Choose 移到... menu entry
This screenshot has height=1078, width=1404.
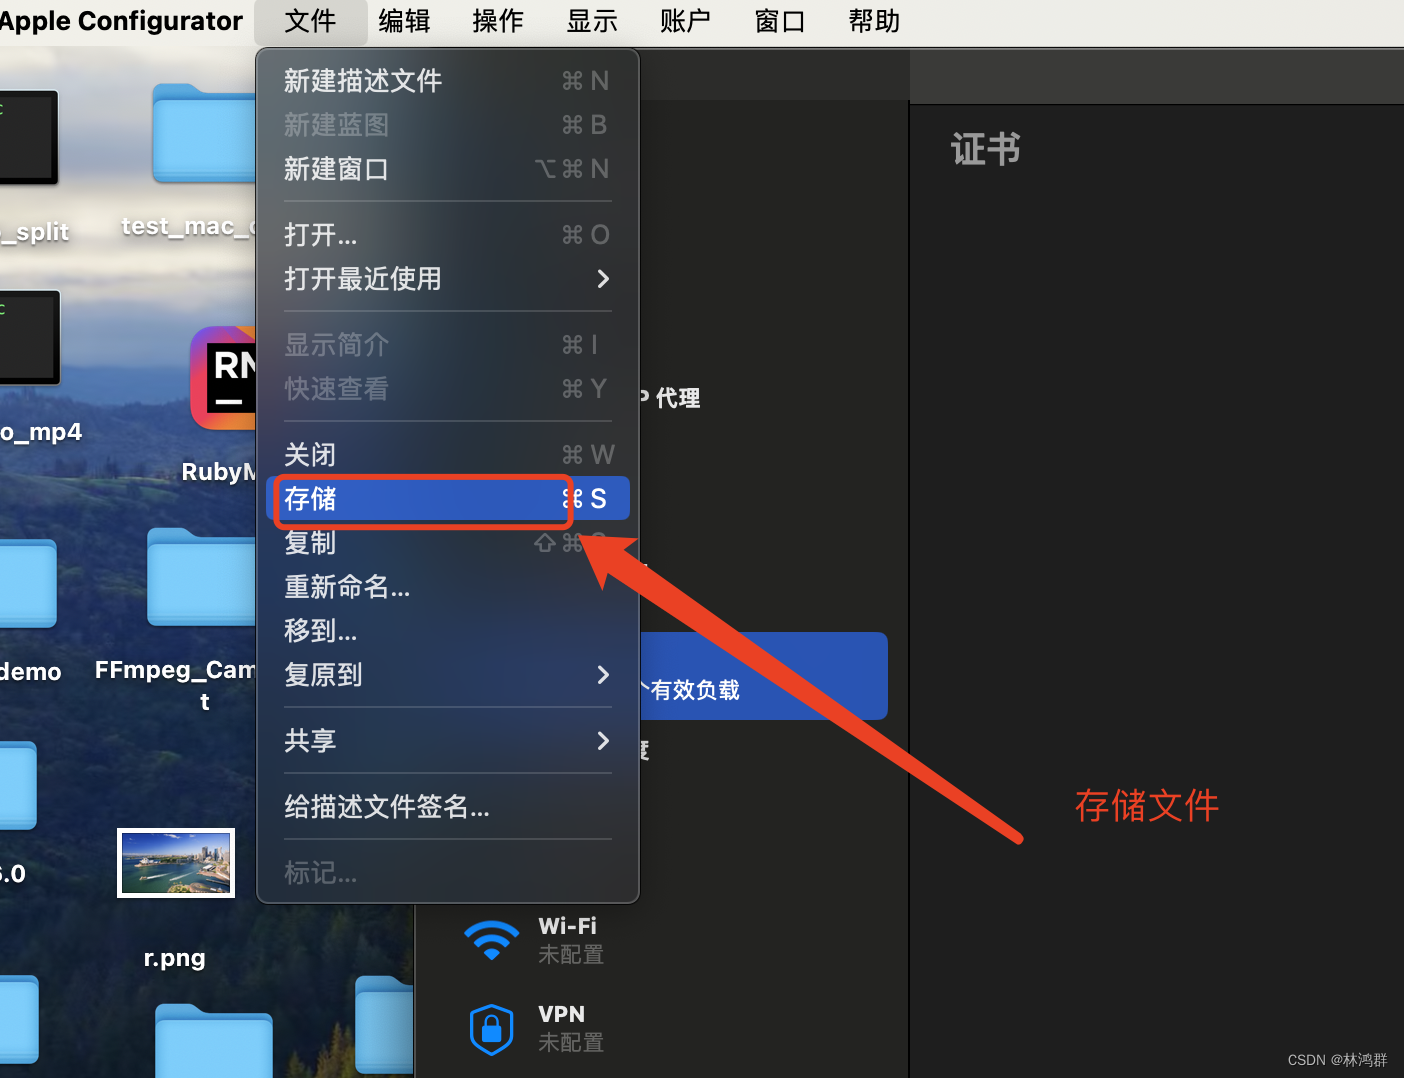[447, 631]
